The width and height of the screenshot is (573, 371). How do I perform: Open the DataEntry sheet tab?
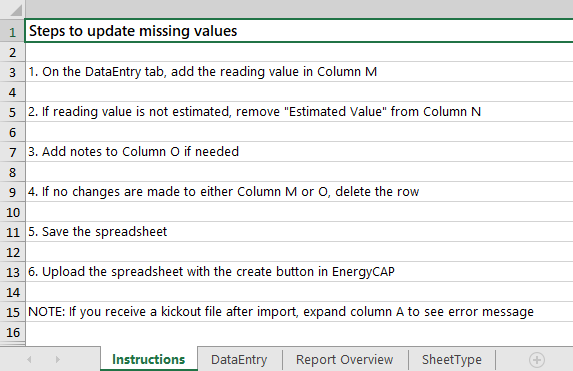239,360
